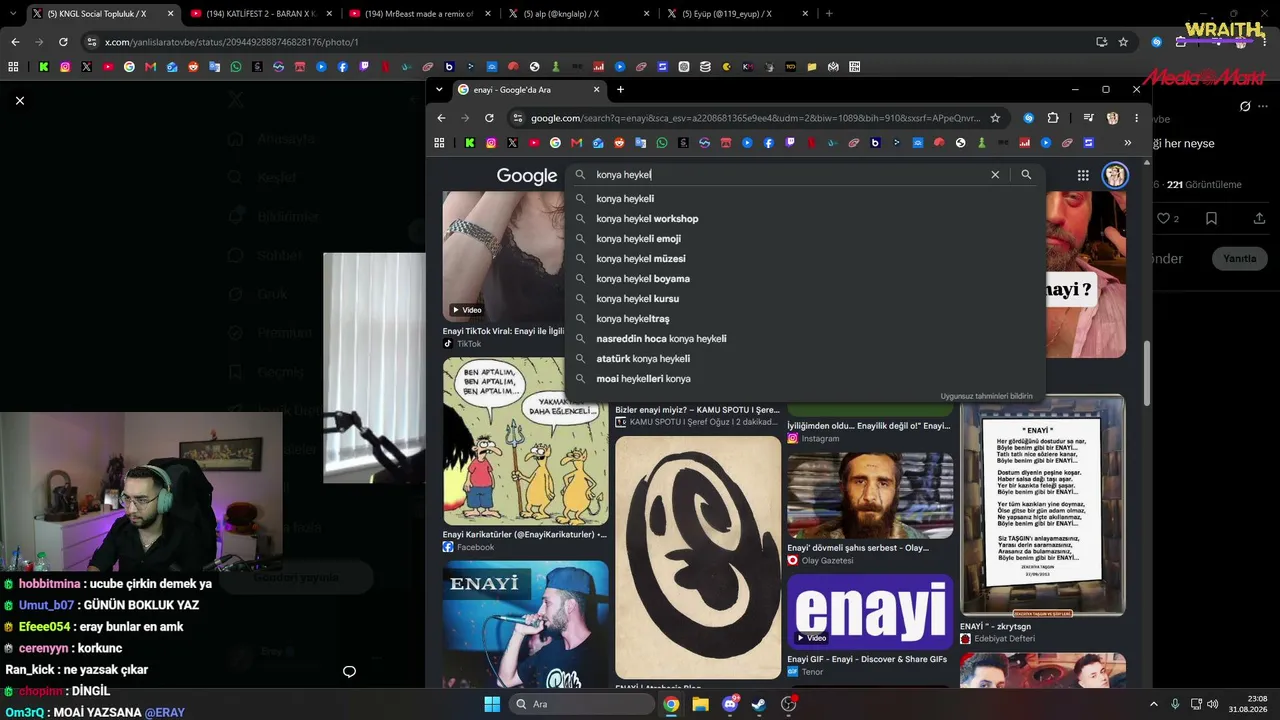This screenshot has width=1280, height=720.
Task: Select the enayi Google'da Ara tab
Action: [x=528, y=90]
